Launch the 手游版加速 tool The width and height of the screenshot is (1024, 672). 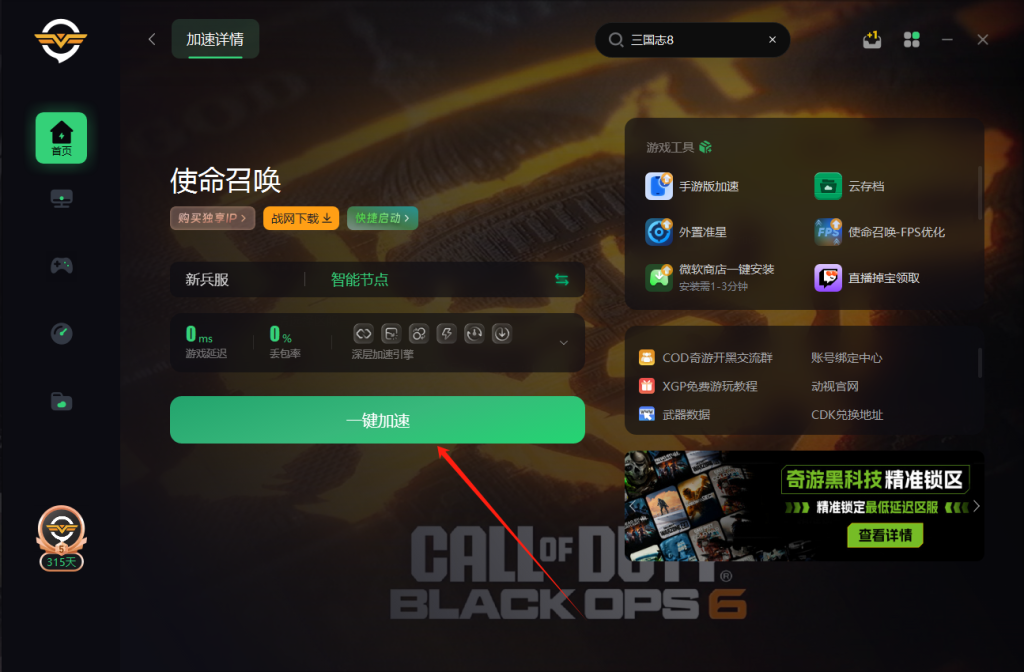[x=692, y=186]
